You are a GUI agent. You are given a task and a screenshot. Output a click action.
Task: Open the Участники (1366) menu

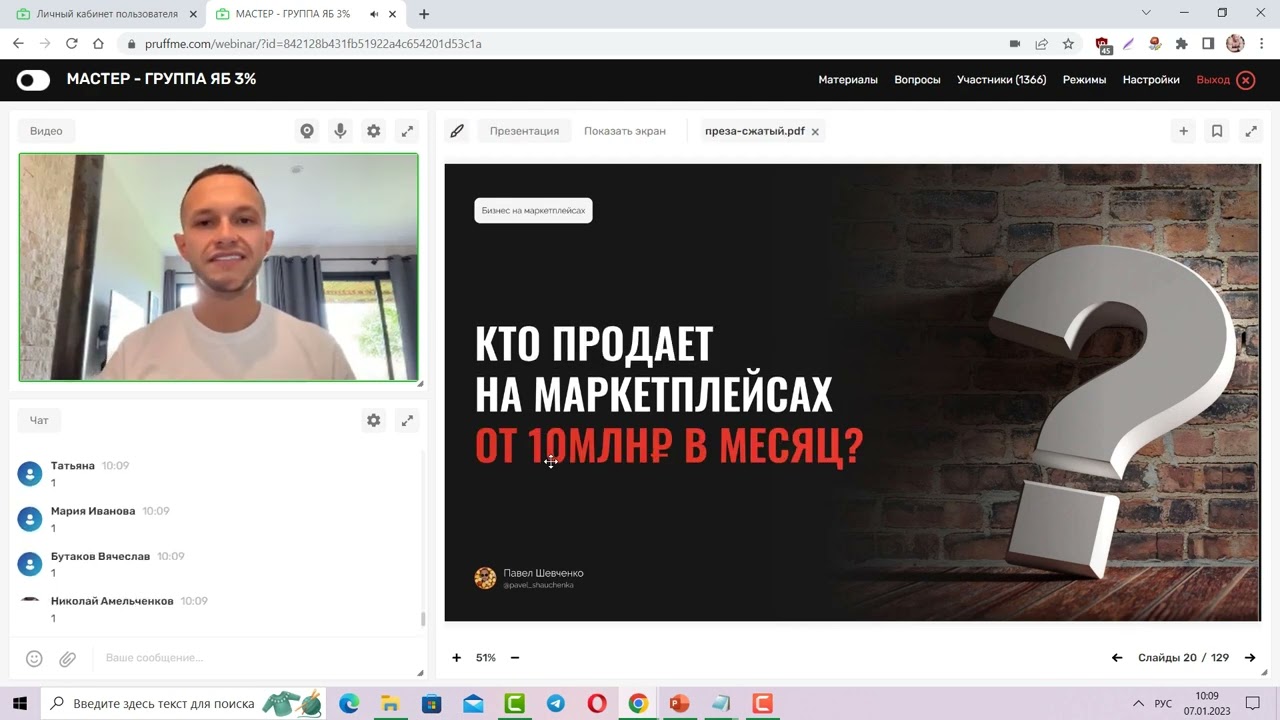click(x=1002, y=79)
